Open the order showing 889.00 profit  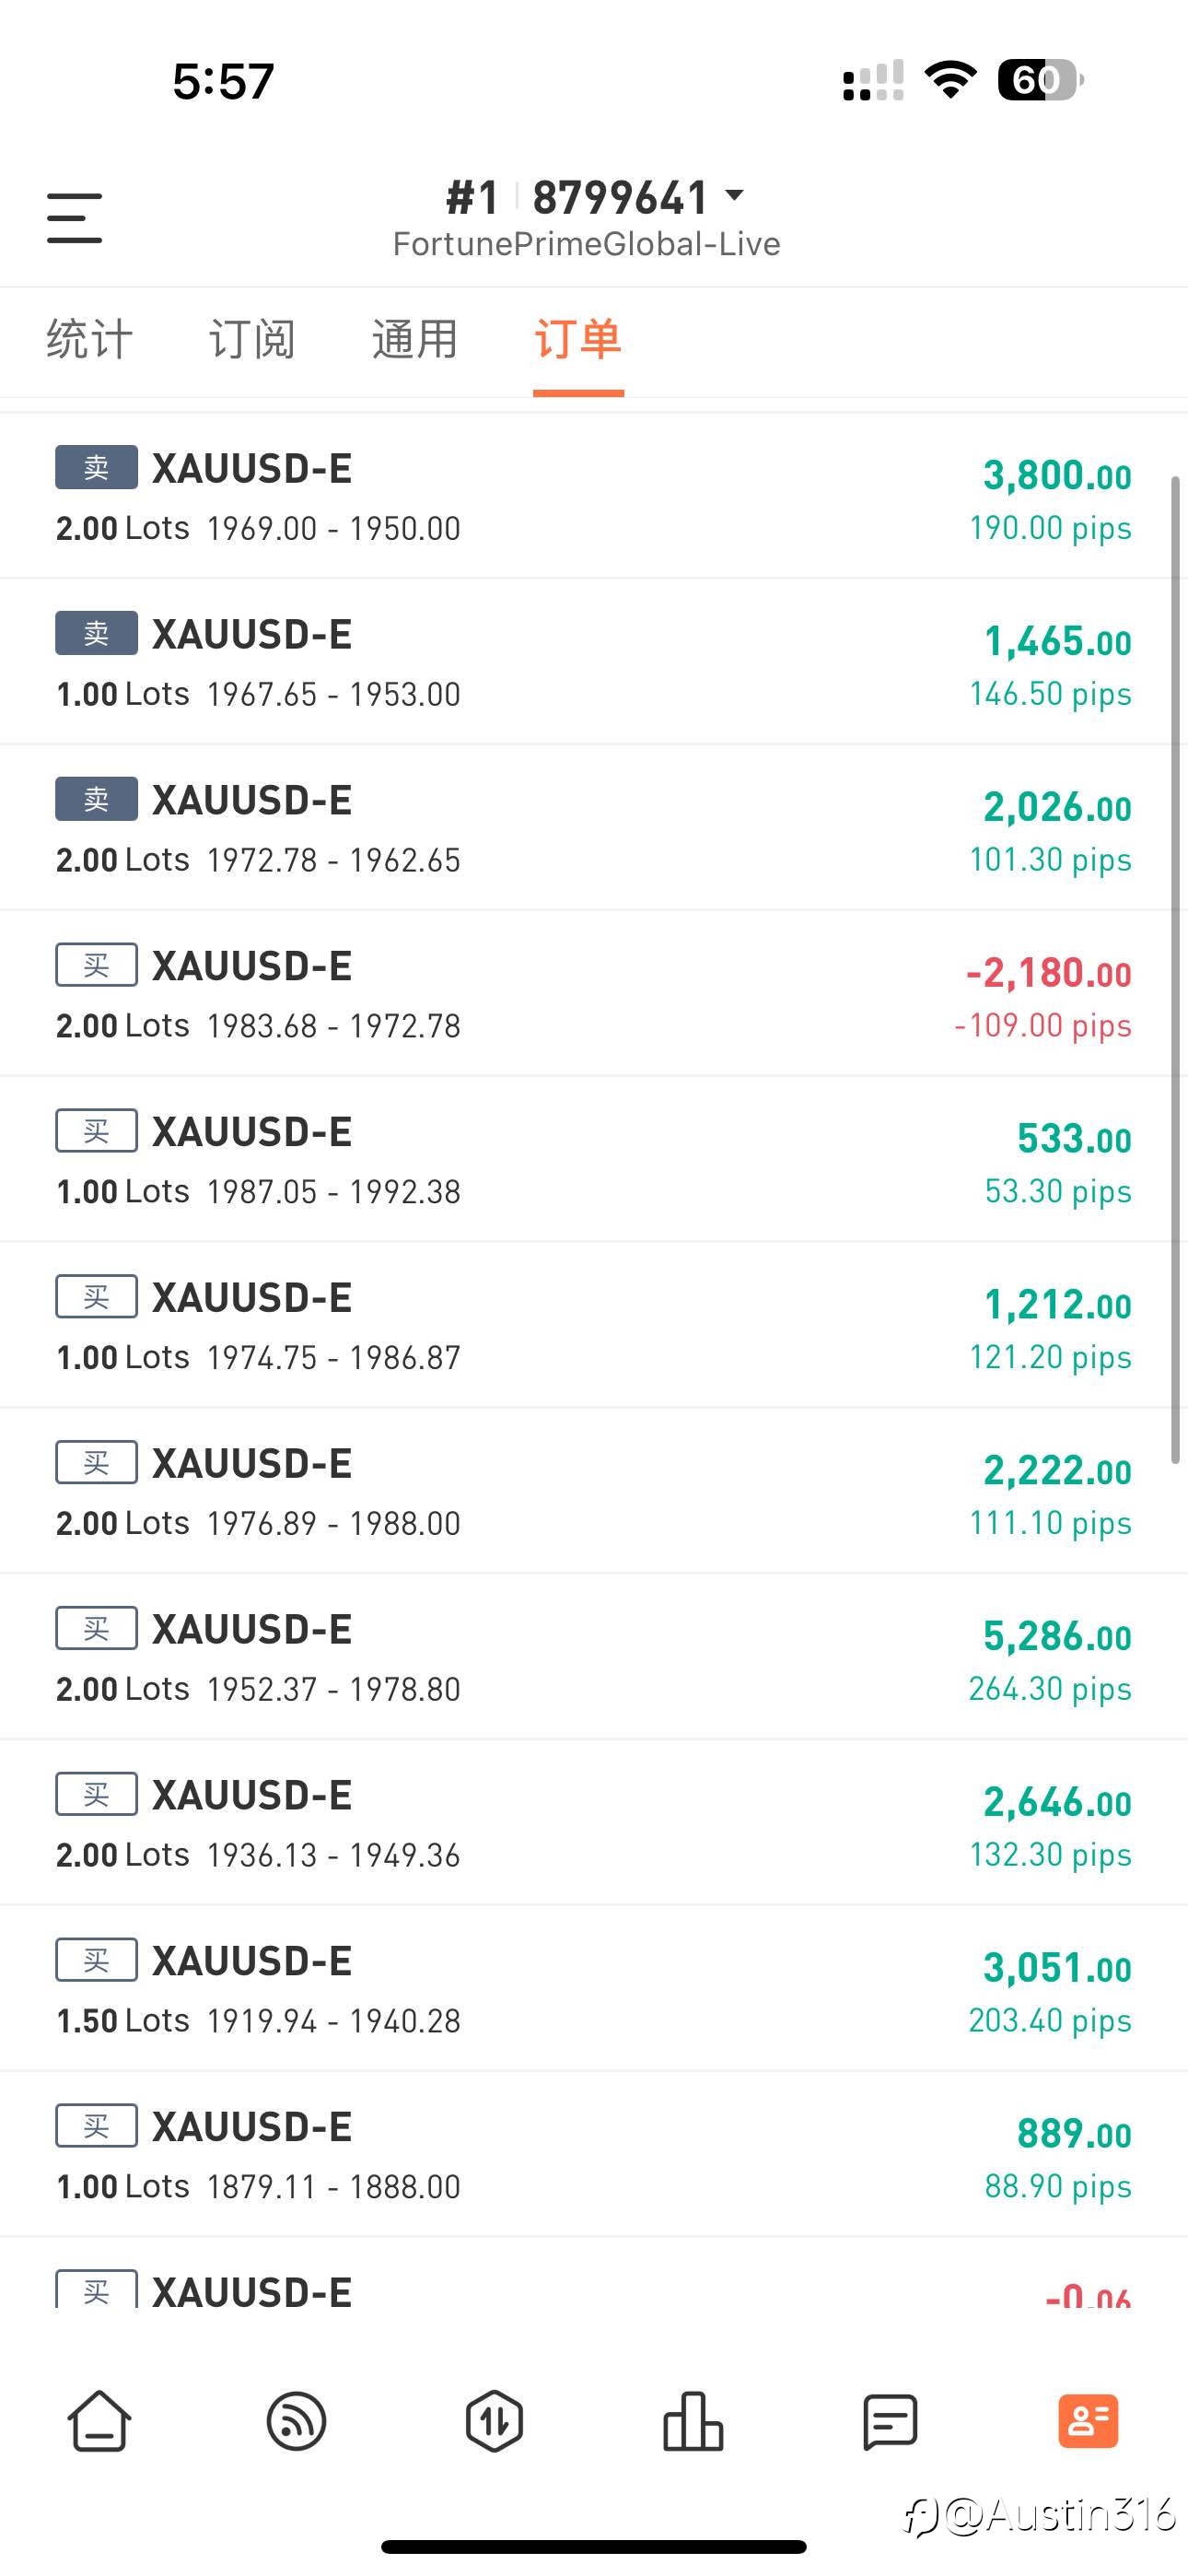[594, 2155]
